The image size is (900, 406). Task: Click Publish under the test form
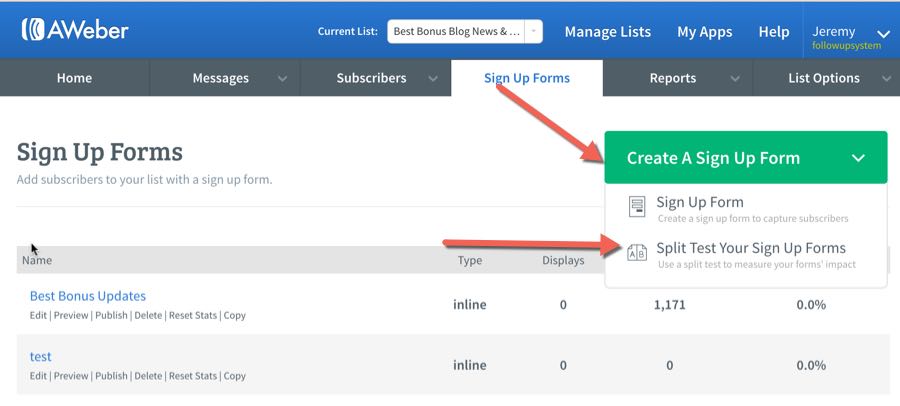(111, 376)
